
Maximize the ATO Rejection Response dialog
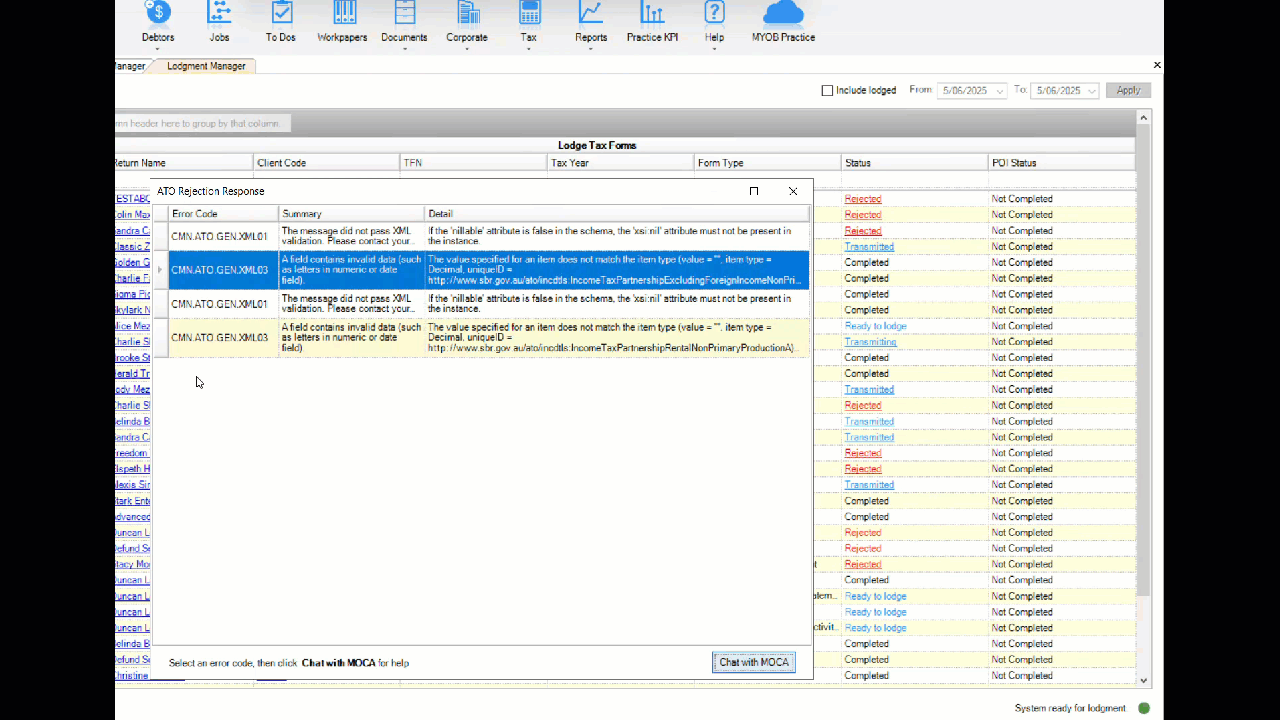coord(754,191)
